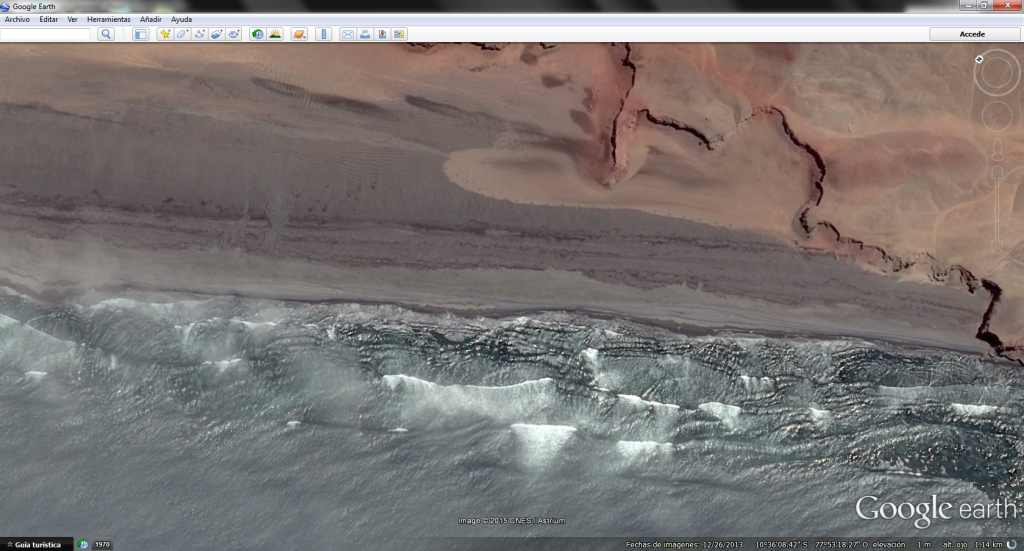The height and width of the screenshot is (551, 1024).
Task: Focus the search input field
Action: coord(45,34)
